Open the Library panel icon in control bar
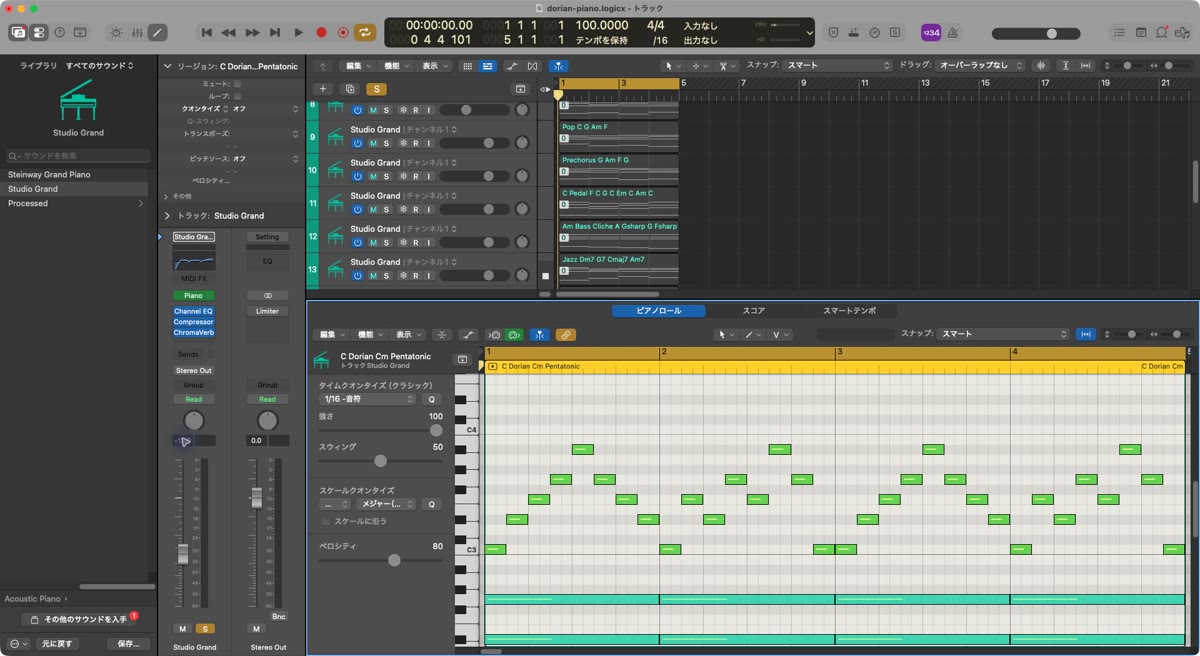This screenshot has width=1200, height=656. 18,32
